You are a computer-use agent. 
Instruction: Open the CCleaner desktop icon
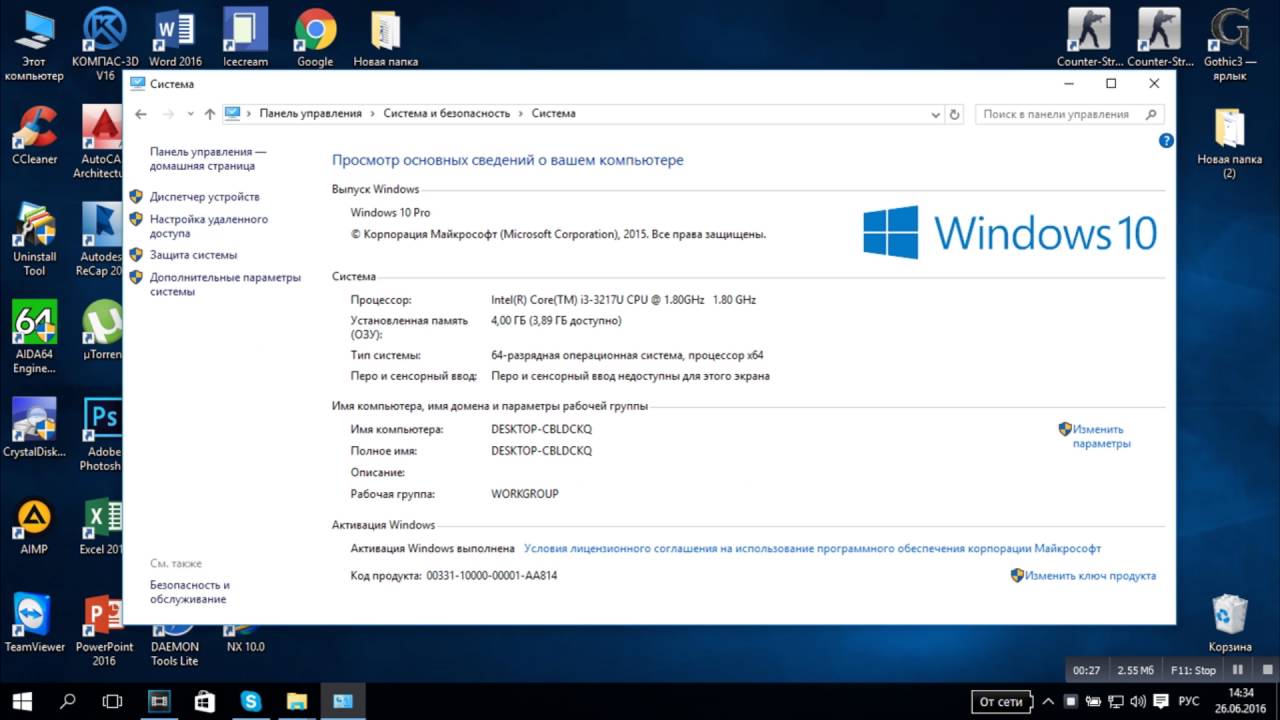click(x=35, y=135)
